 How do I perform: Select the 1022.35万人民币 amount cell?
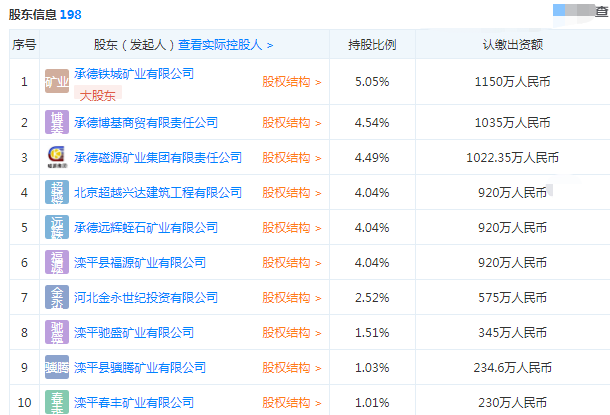[x=513, y=158]
